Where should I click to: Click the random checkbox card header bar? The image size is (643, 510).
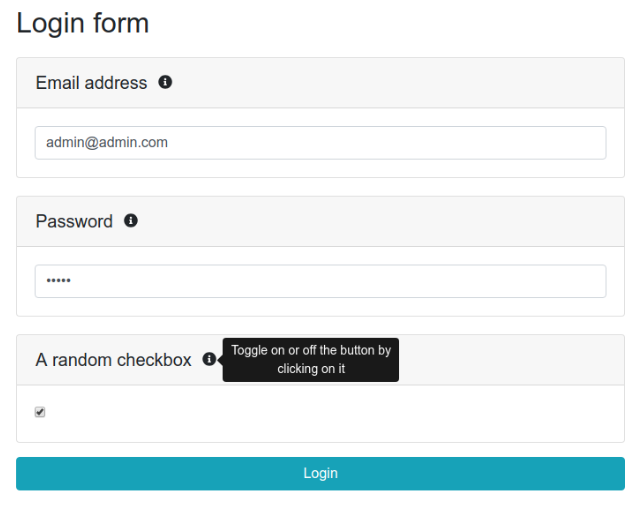510,360
